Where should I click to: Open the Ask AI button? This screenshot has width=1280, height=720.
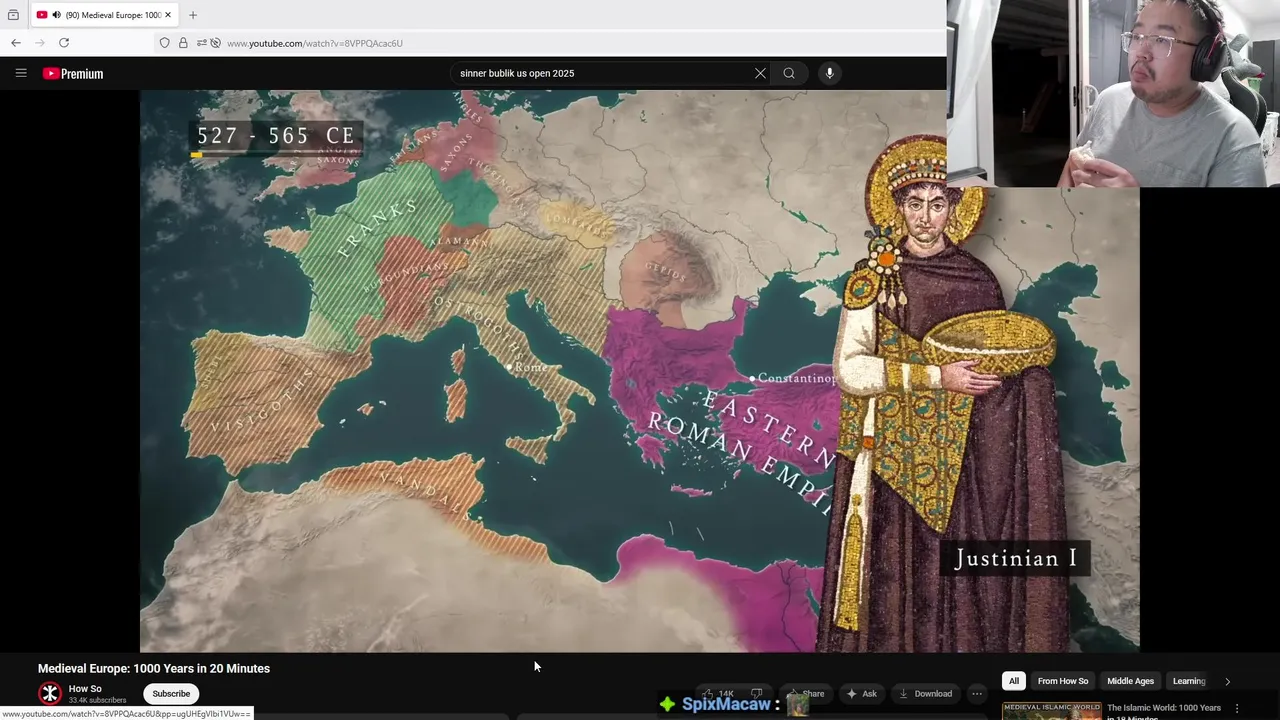point(862,693)
